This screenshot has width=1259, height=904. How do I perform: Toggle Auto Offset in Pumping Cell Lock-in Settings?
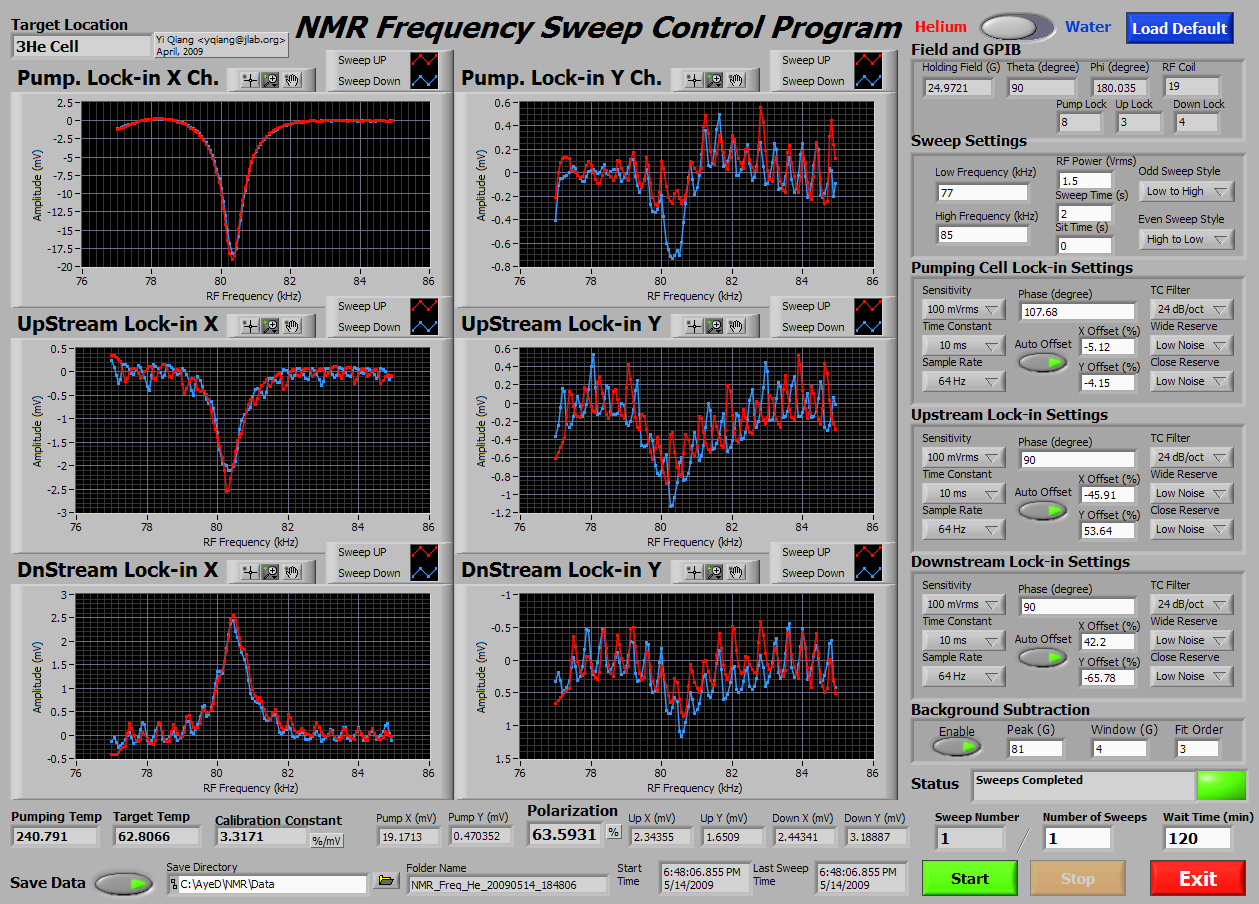click(1043, 361)
